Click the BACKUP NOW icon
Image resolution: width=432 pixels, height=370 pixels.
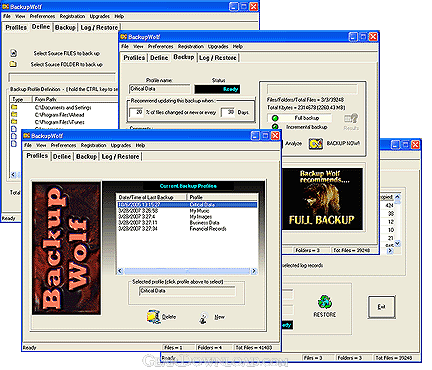click(315, 143)
